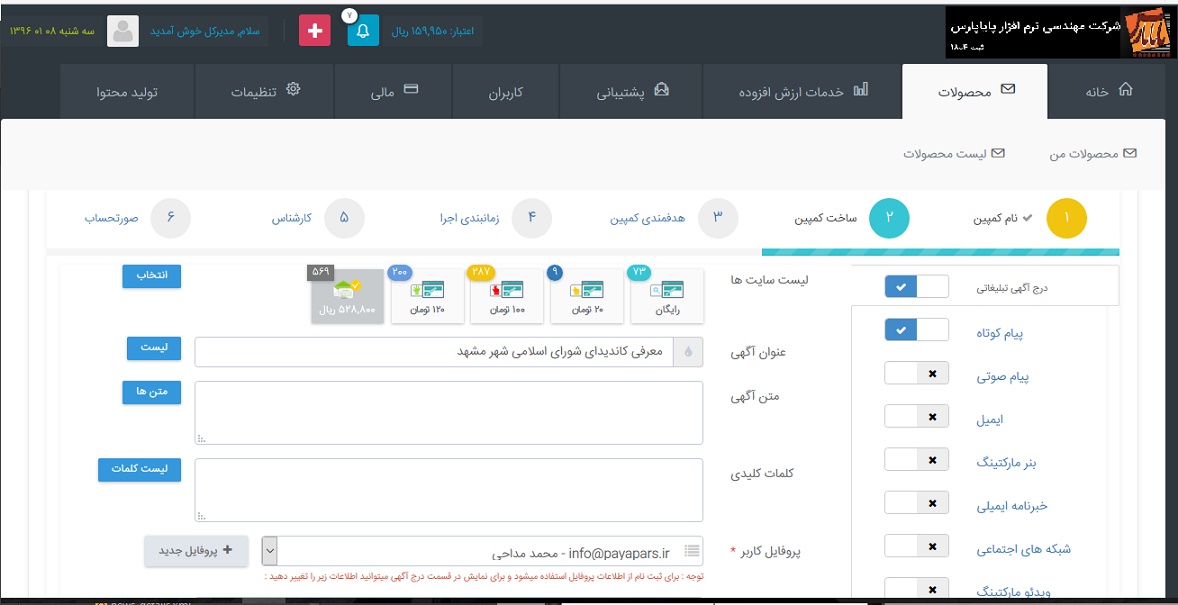Viewport: 1178px width, 605px height.
Task: Click into the عنوان آگهی input
Action: pos(434,352)
